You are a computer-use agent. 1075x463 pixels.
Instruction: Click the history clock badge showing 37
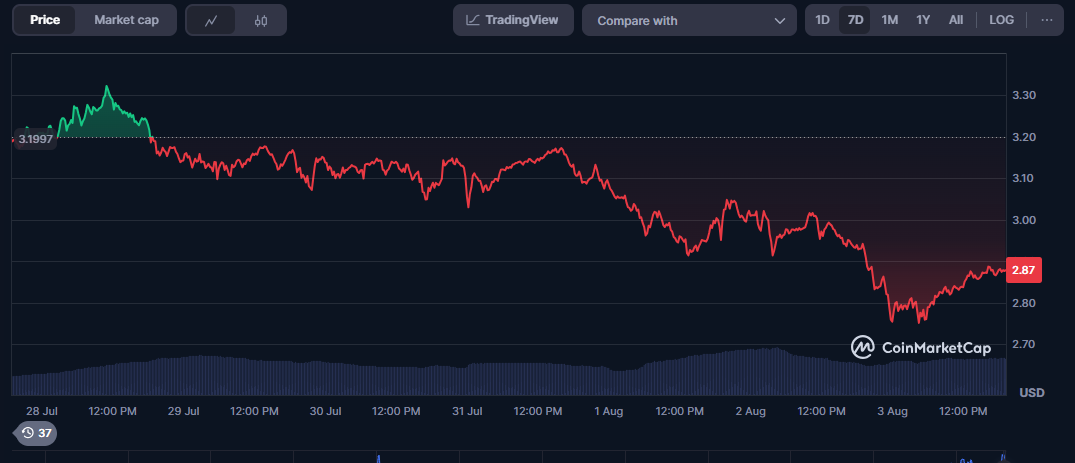click(35, 433)
